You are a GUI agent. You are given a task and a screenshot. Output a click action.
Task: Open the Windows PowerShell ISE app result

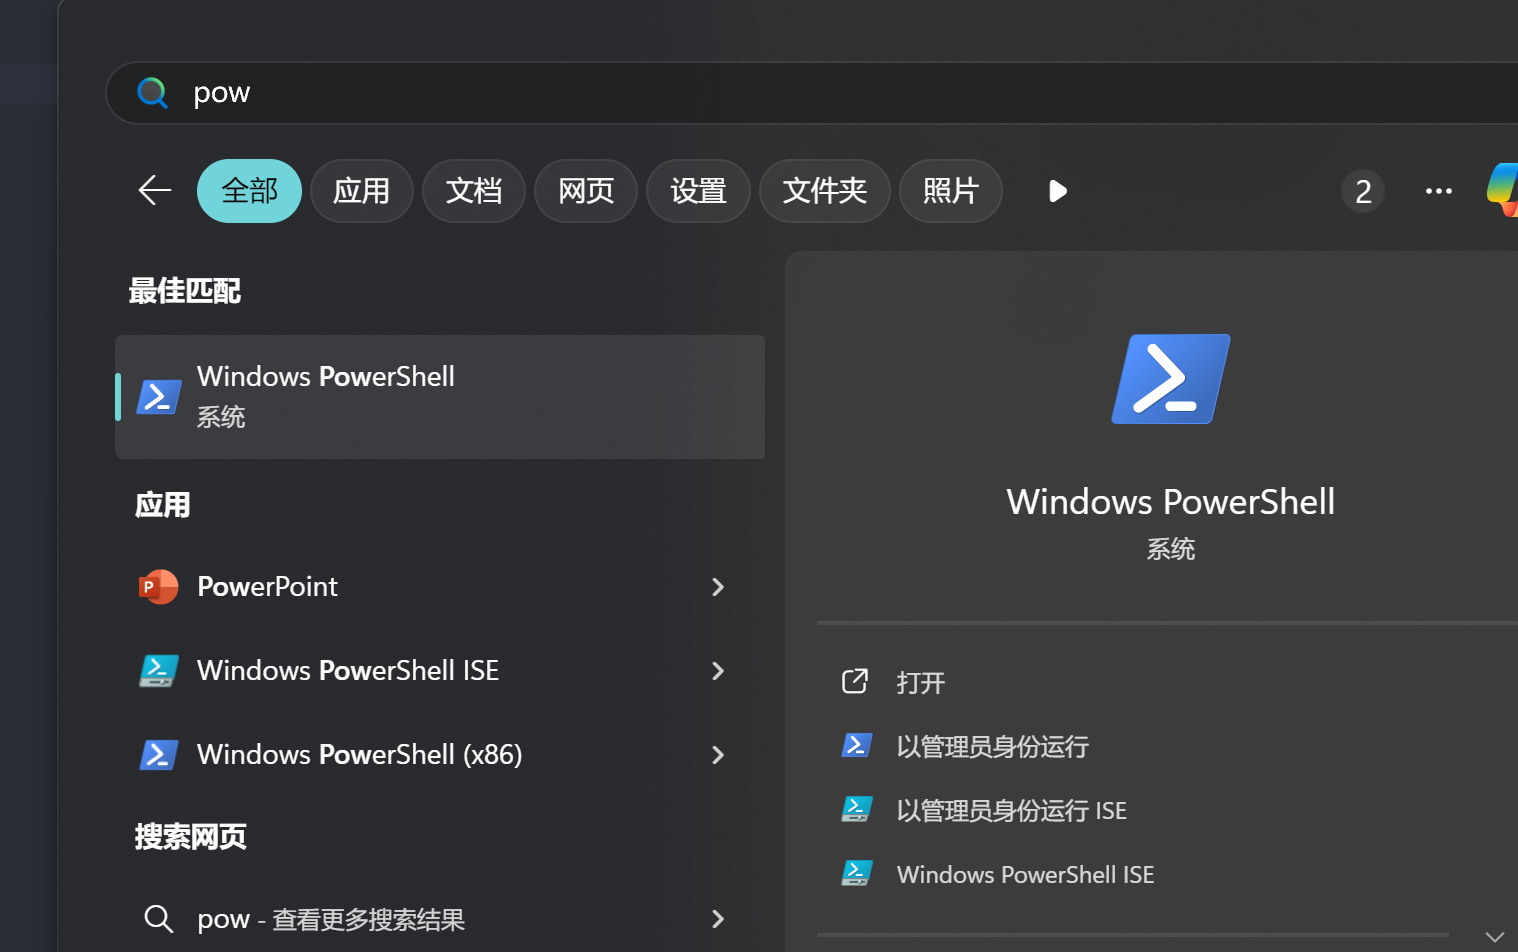[x=440, y=671]
